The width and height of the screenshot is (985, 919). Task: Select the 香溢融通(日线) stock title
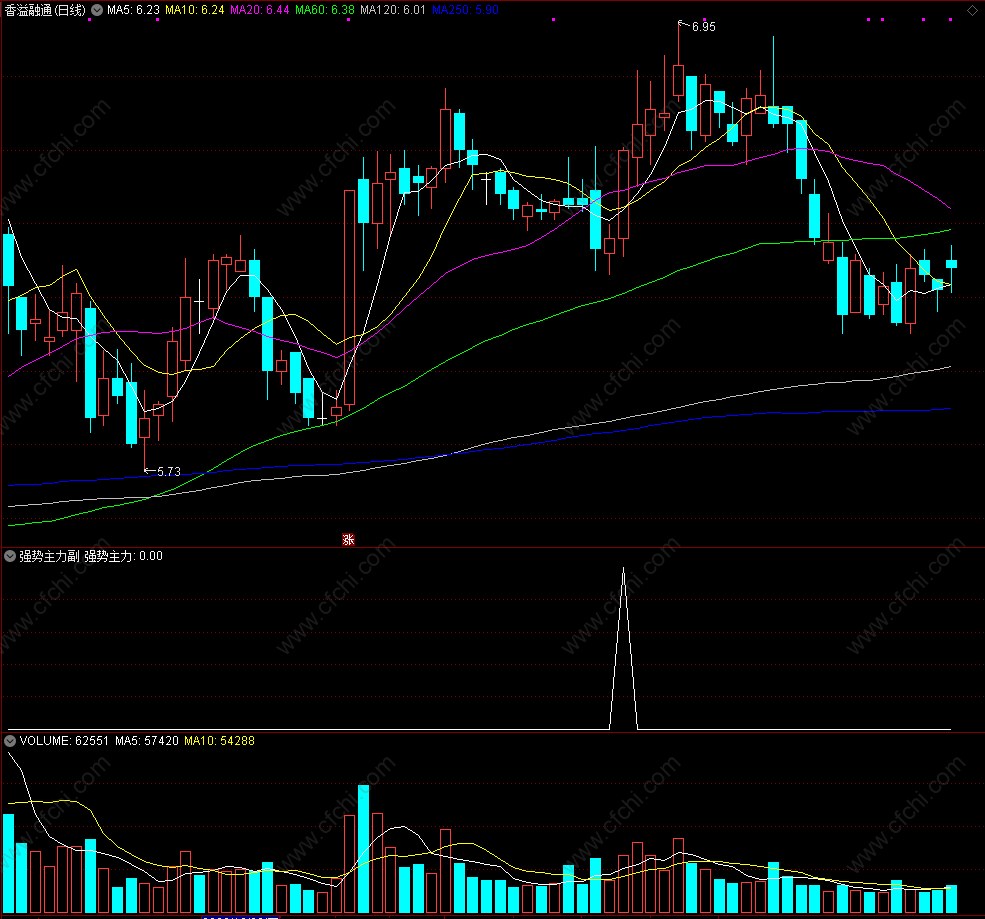[x=45, y=10]
